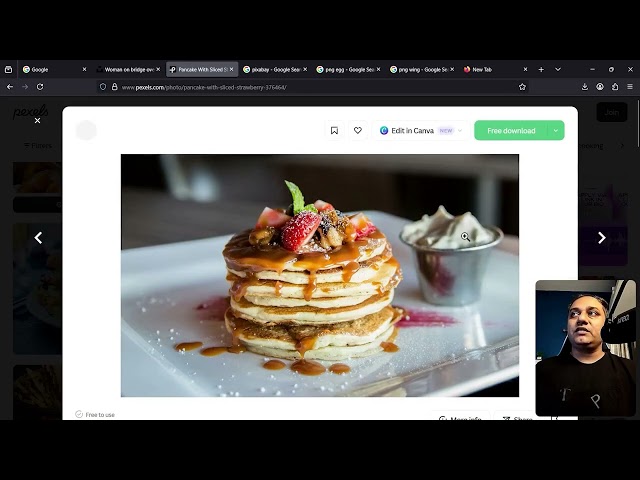This screenshot has width=640, height=480.
Task: Expand the list all tabs chevron
Action: (x=558, y=70)
